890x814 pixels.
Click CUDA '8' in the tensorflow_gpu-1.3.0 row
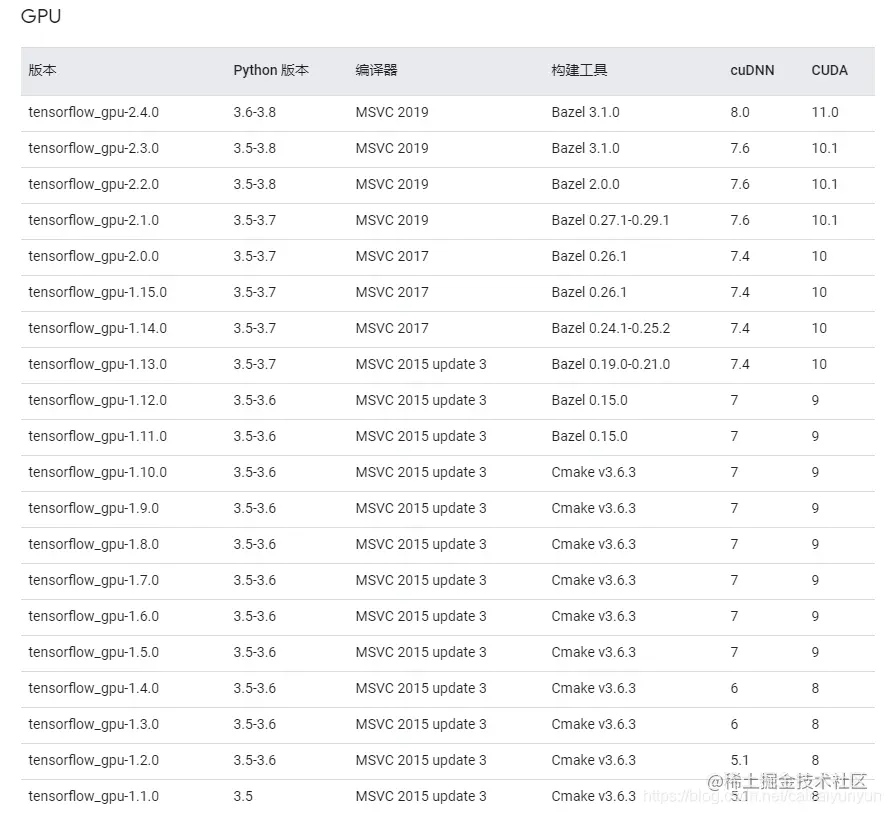[815, 724]
